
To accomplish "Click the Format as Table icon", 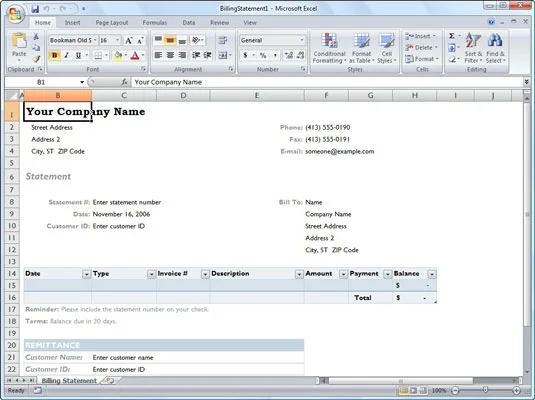I will 361,48.
